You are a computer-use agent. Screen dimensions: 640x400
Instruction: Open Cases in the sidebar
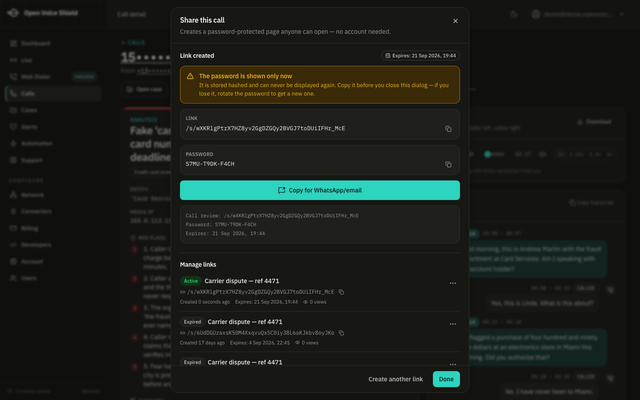tap(53, 110)
